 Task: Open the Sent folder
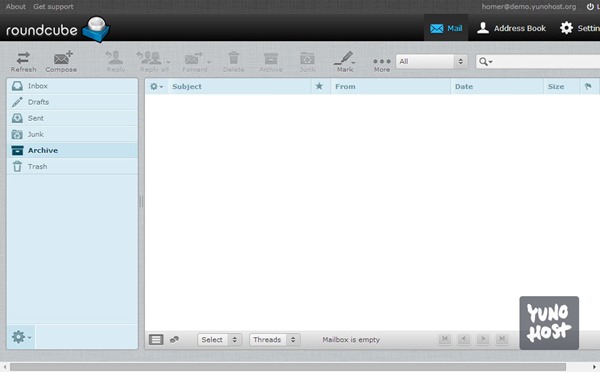(x=72, y=118)
